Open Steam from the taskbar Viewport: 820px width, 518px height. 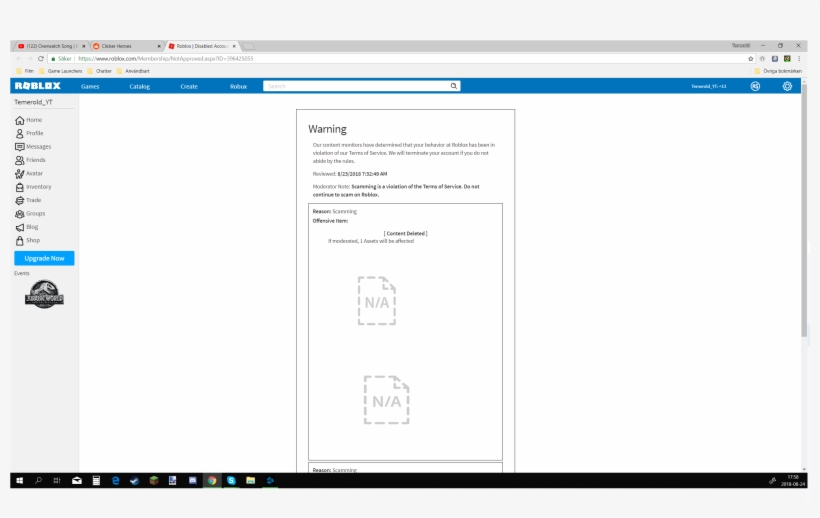pyautogui.click(x=134, y=480)
